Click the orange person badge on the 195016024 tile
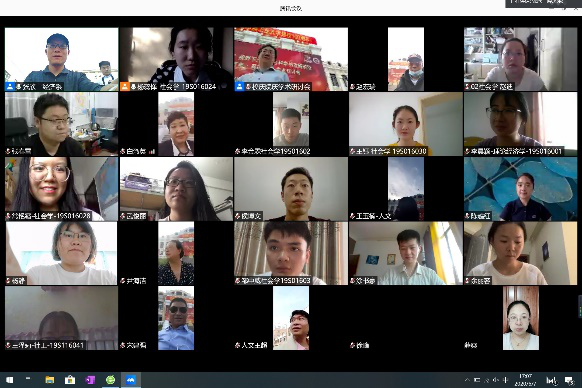The image size is (582, 388). 125,87
